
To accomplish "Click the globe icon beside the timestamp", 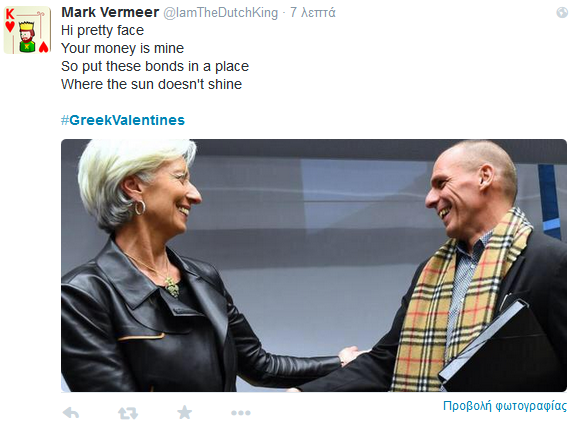I will pos(562,12).
